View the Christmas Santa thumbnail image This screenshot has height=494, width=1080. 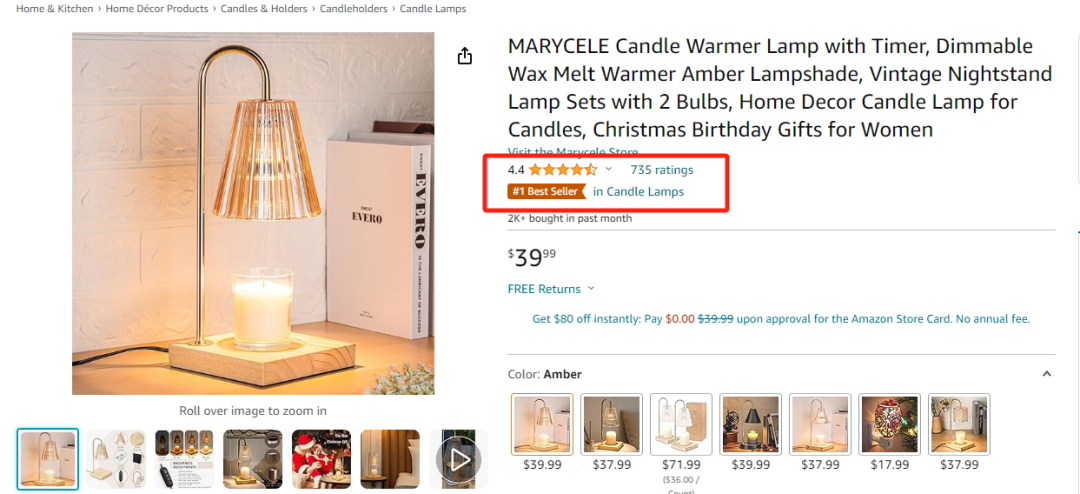321,459
